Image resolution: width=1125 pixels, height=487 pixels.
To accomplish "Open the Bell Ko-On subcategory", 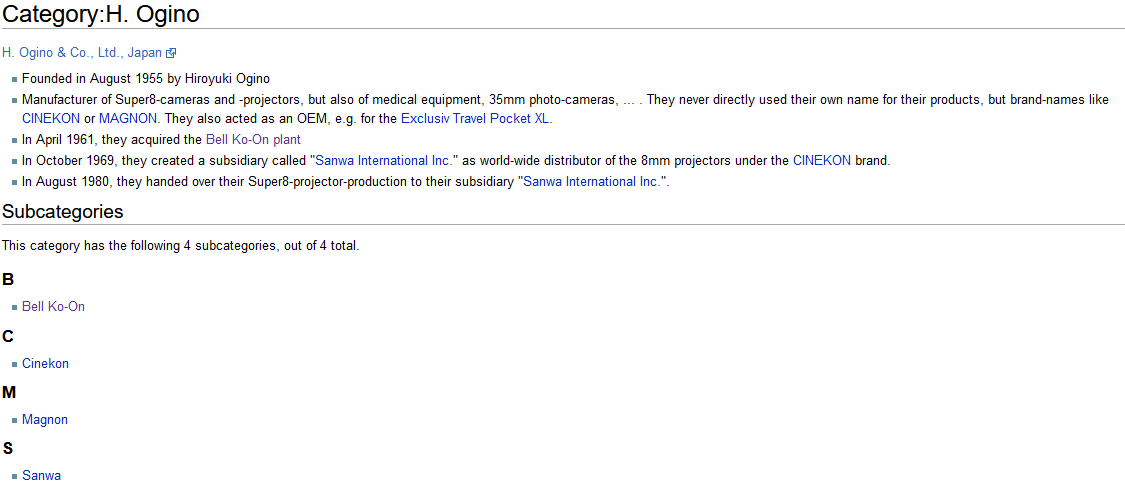I will (x=53, y=307).
